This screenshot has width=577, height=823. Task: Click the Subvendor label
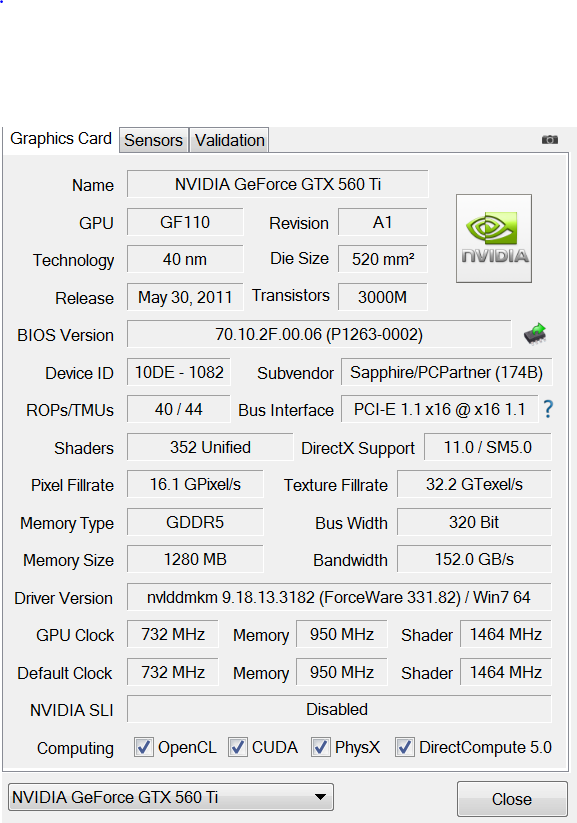[295, 373]
